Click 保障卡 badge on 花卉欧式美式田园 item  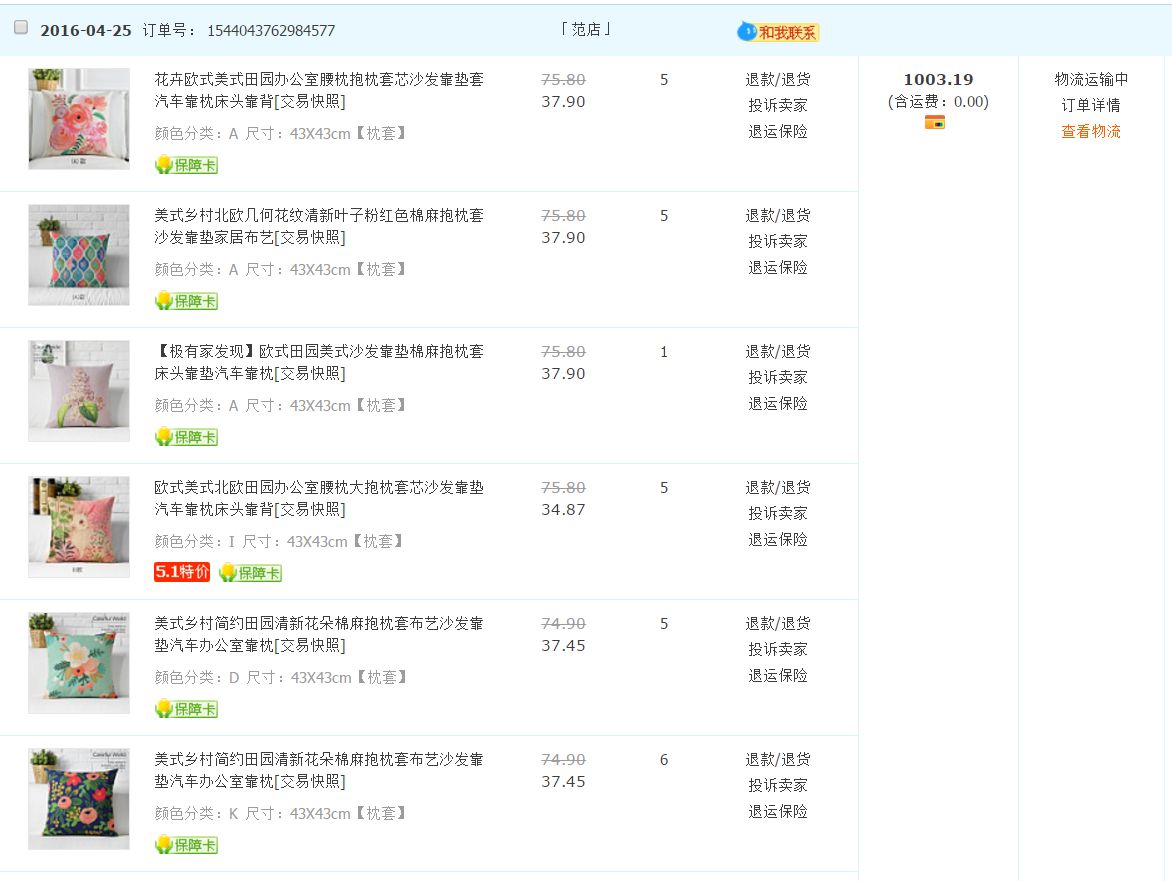tap(186, 165)
